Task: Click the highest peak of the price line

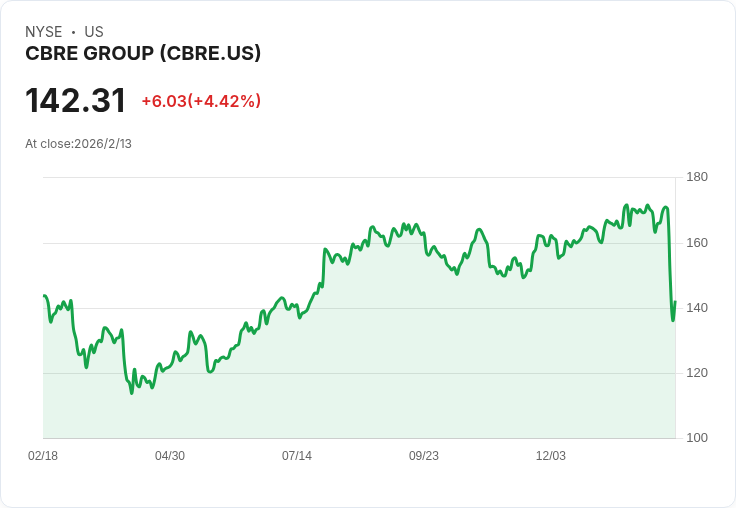Action: [x=626, y=205]
